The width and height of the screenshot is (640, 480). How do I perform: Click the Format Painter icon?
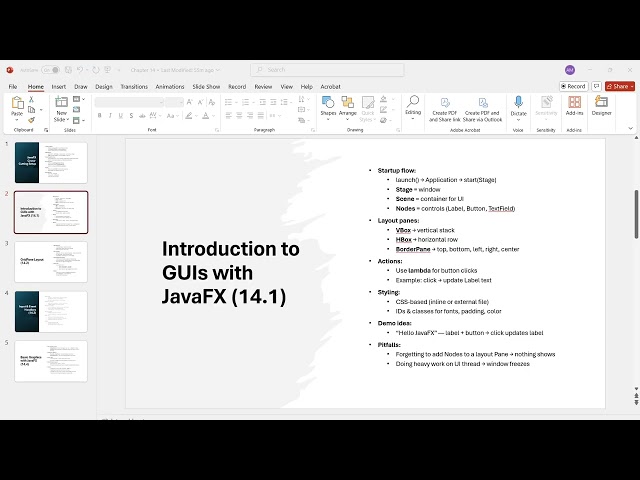coord(31,120)
